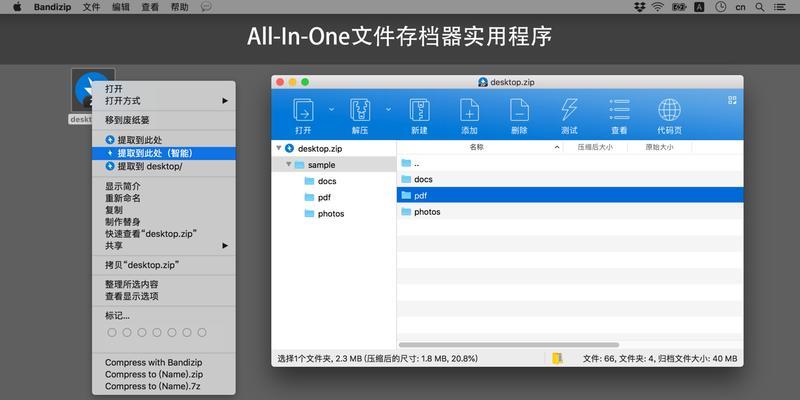The width and height of the screenshot is (800, 400).
Task: Click the 测试 test archive icon
Action: (x=569, y=110)
